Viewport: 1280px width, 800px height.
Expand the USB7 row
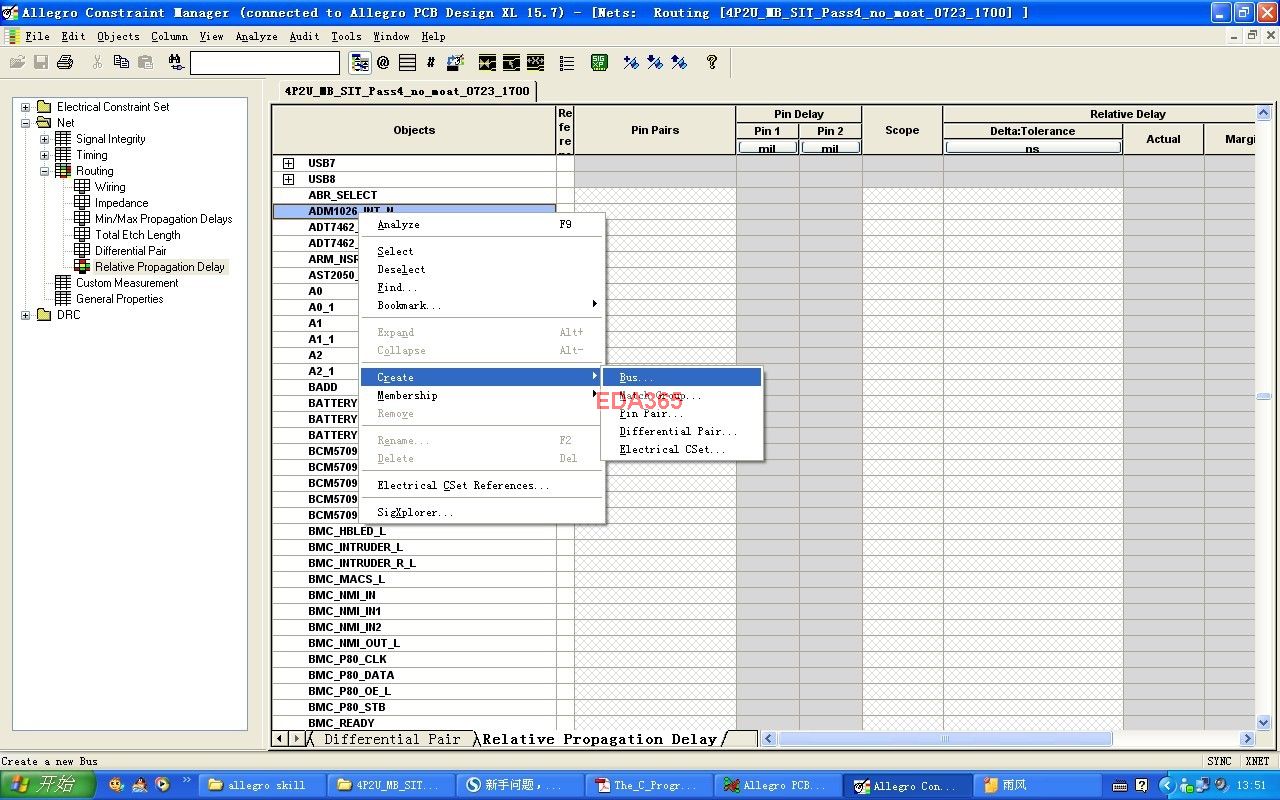[x=288, y=163]
